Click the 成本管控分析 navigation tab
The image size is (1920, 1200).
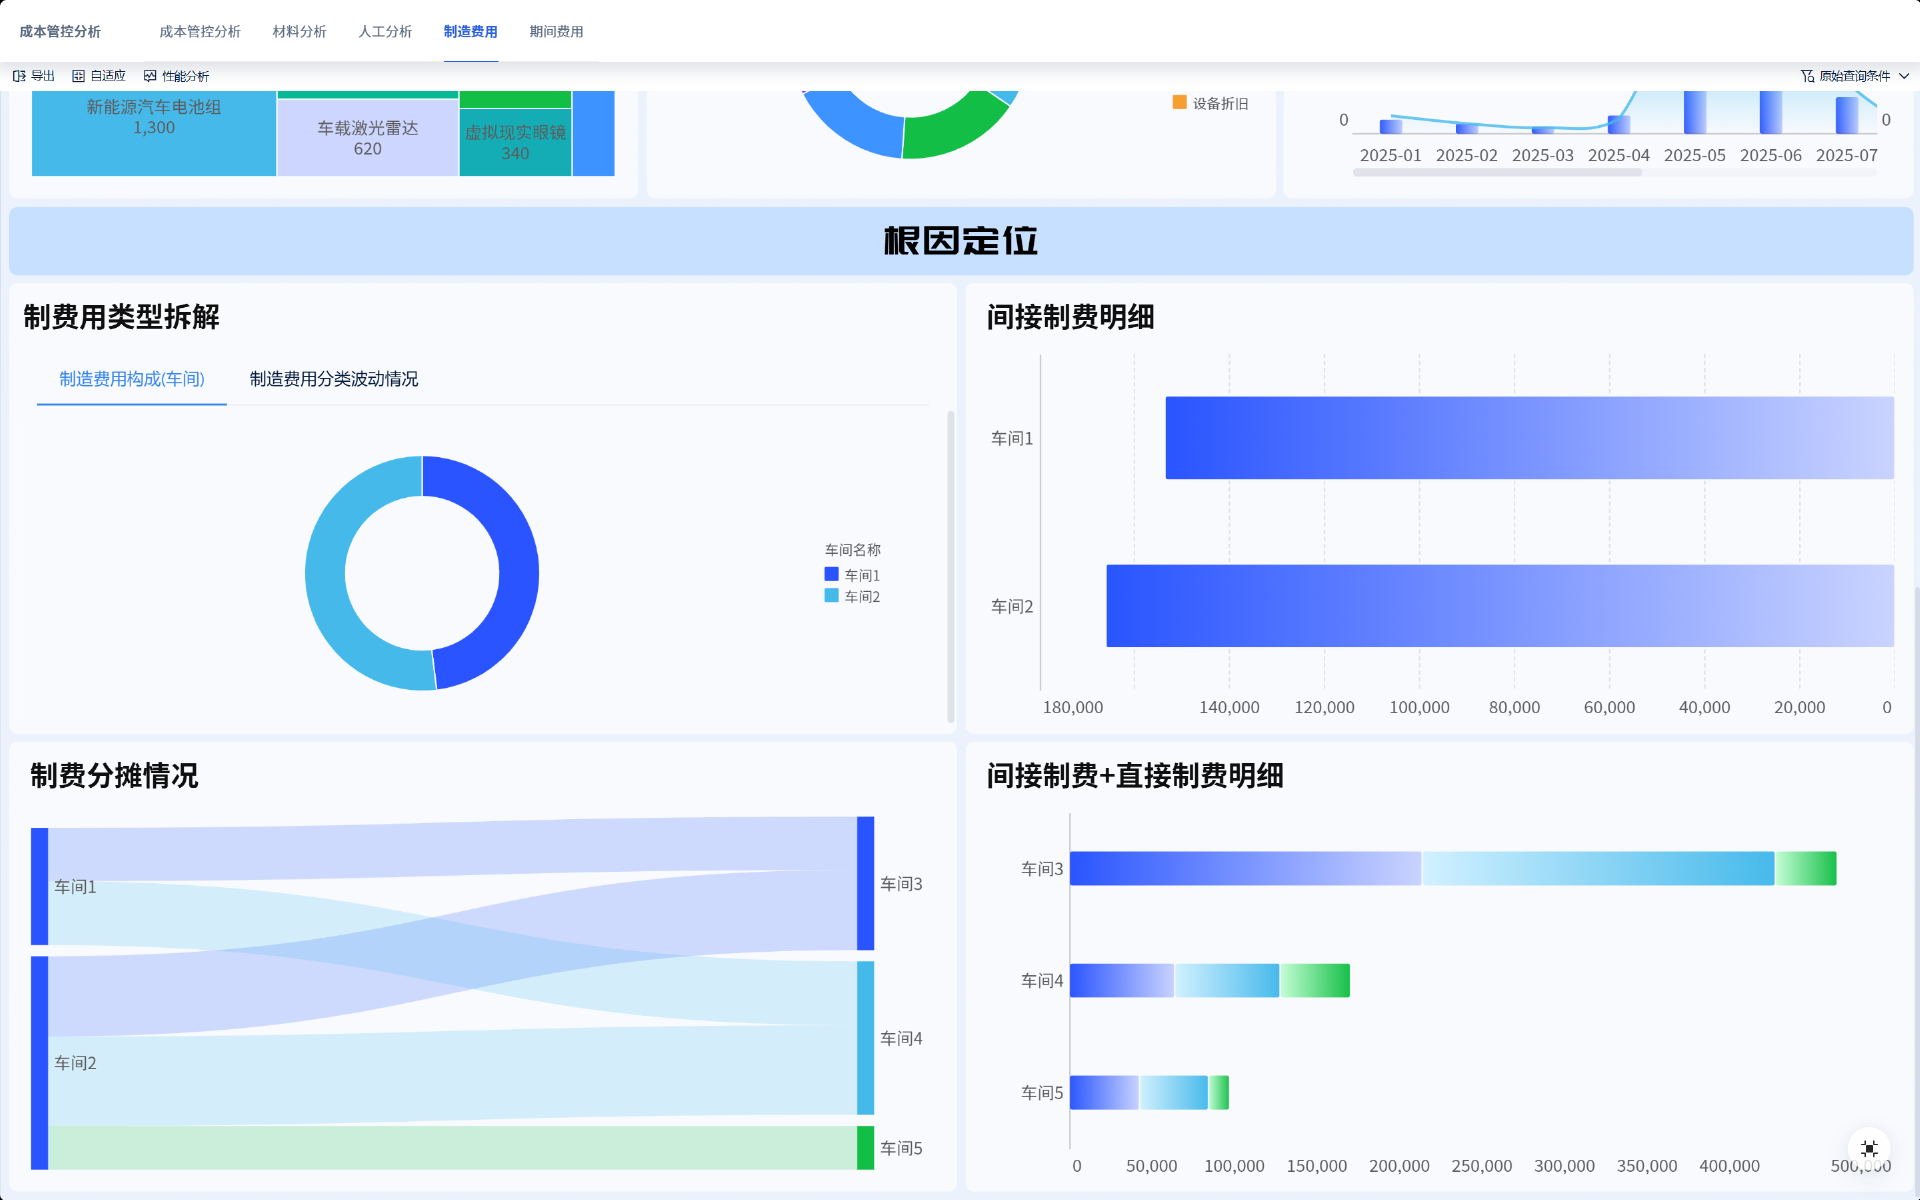[x=200, y=32]
